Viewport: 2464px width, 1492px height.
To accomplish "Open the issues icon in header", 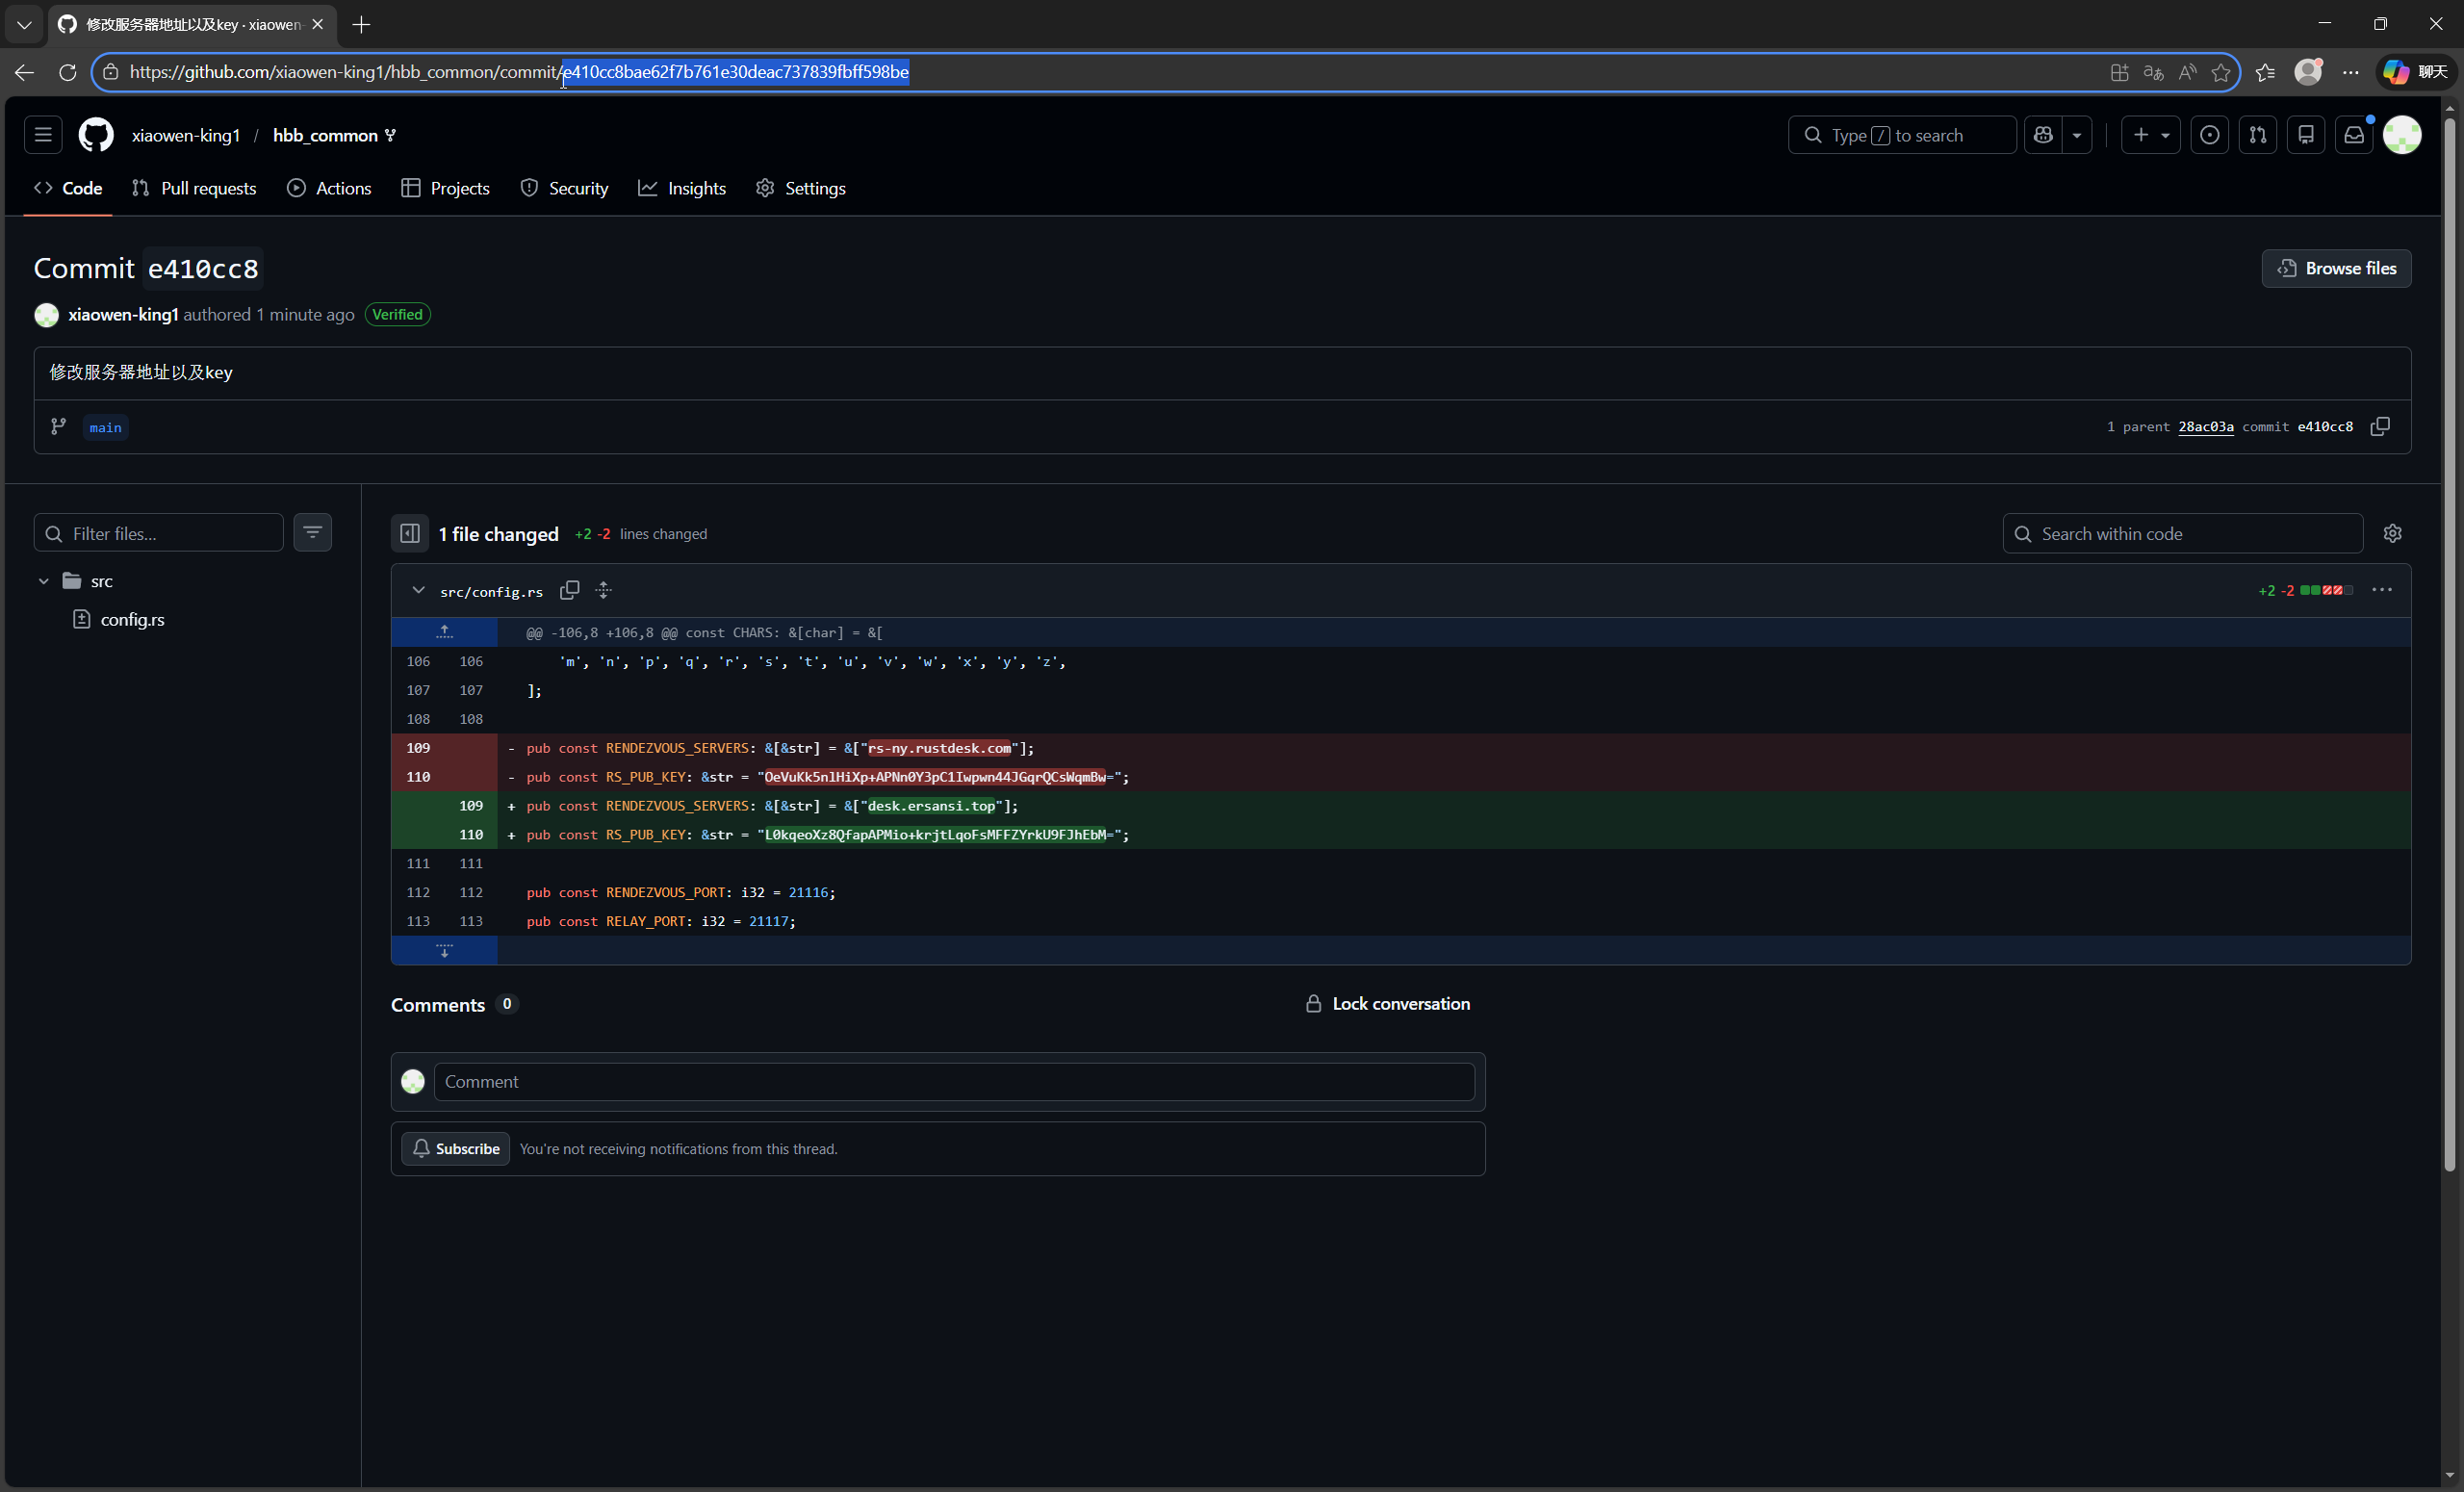I will point(2209,135).
